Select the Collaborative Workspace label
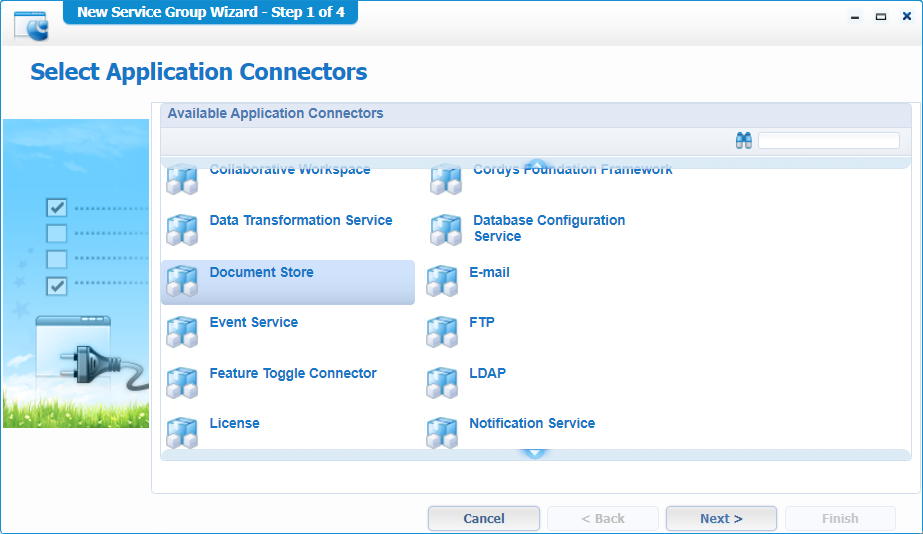923x534 pixels. coord(290,170)
